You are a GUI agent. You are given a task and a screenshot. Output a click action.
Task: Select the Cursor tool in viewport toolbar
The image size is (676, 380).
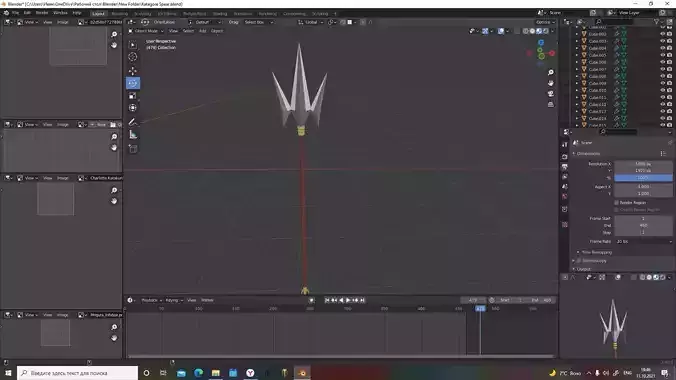133,57
